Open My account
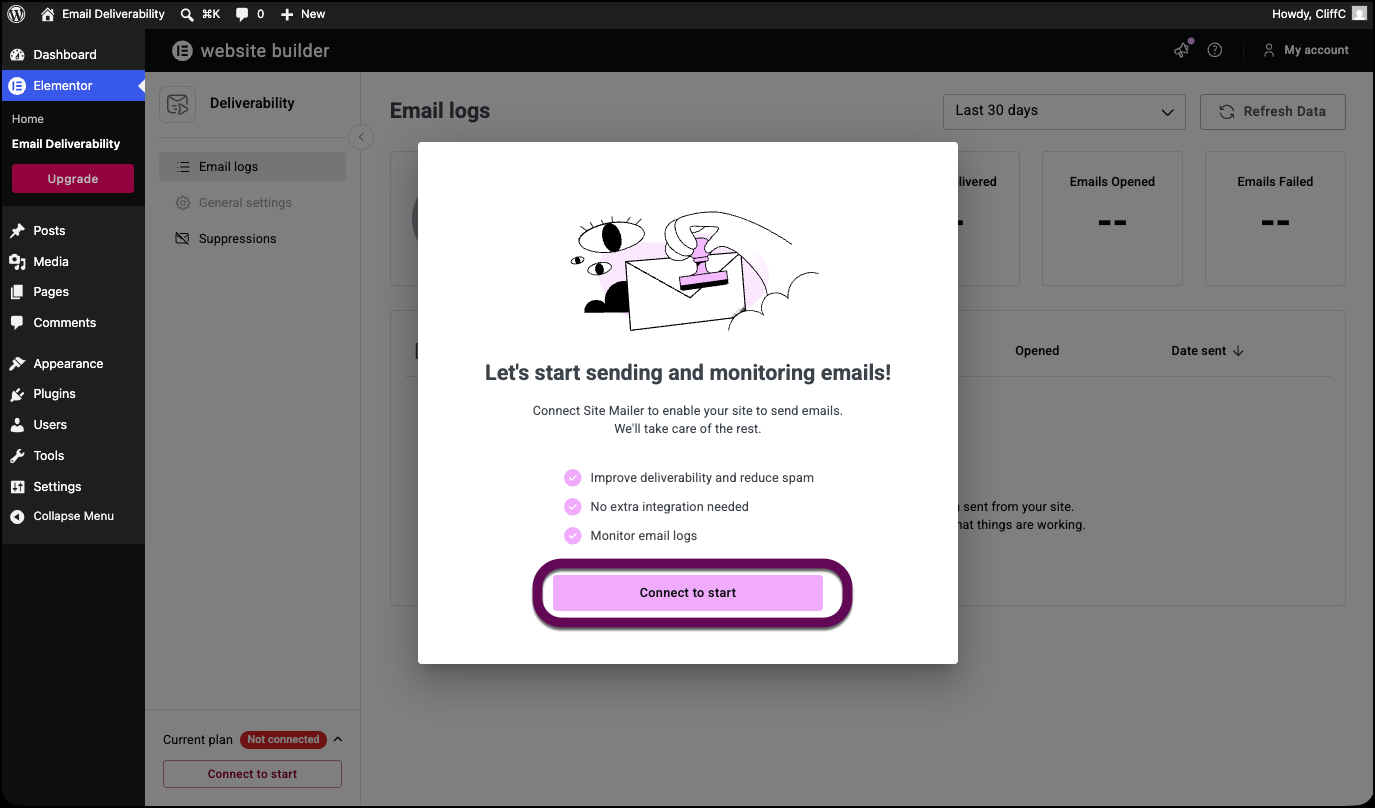Image resolution: width=1375 pixels, height=808 pixels. (1306, 50)
